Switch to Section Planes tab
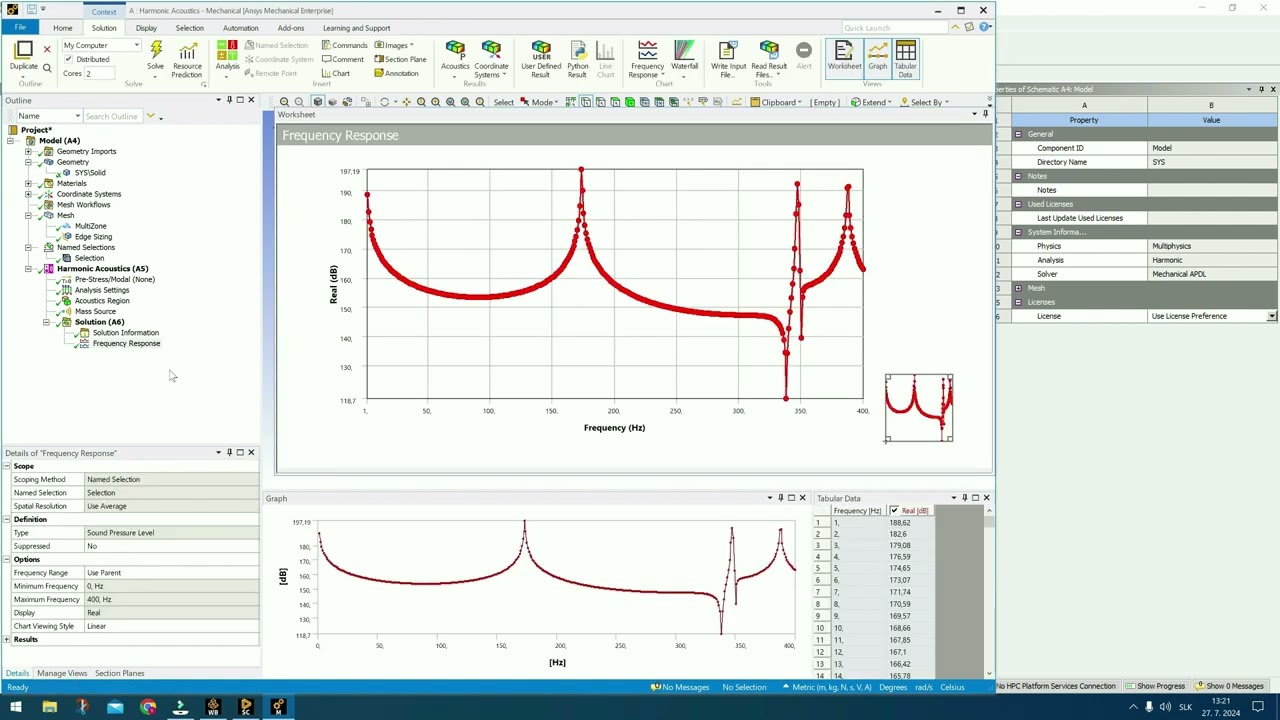 [x=119, y=673]
